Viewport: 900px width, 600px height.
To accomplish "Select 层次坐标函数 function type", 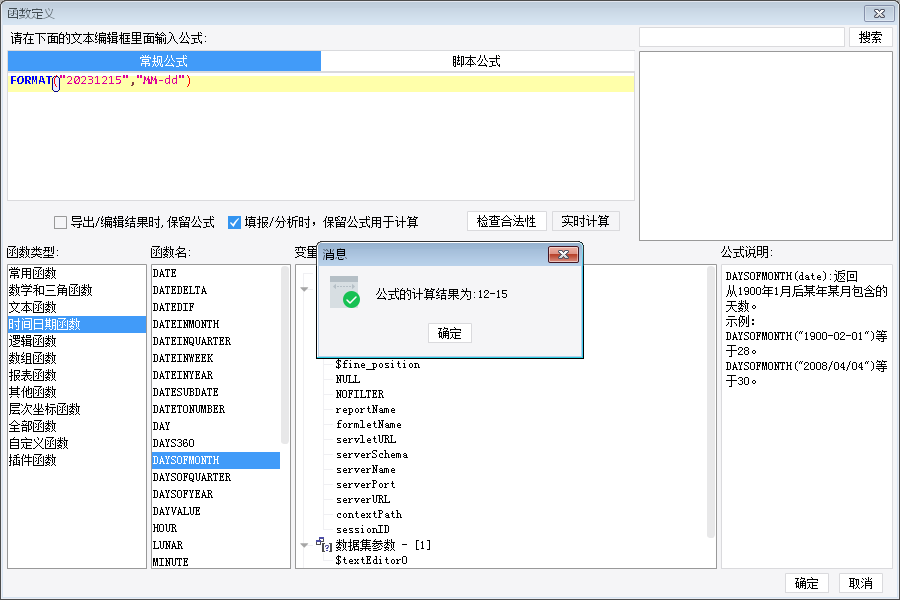I will pos(77,409).
